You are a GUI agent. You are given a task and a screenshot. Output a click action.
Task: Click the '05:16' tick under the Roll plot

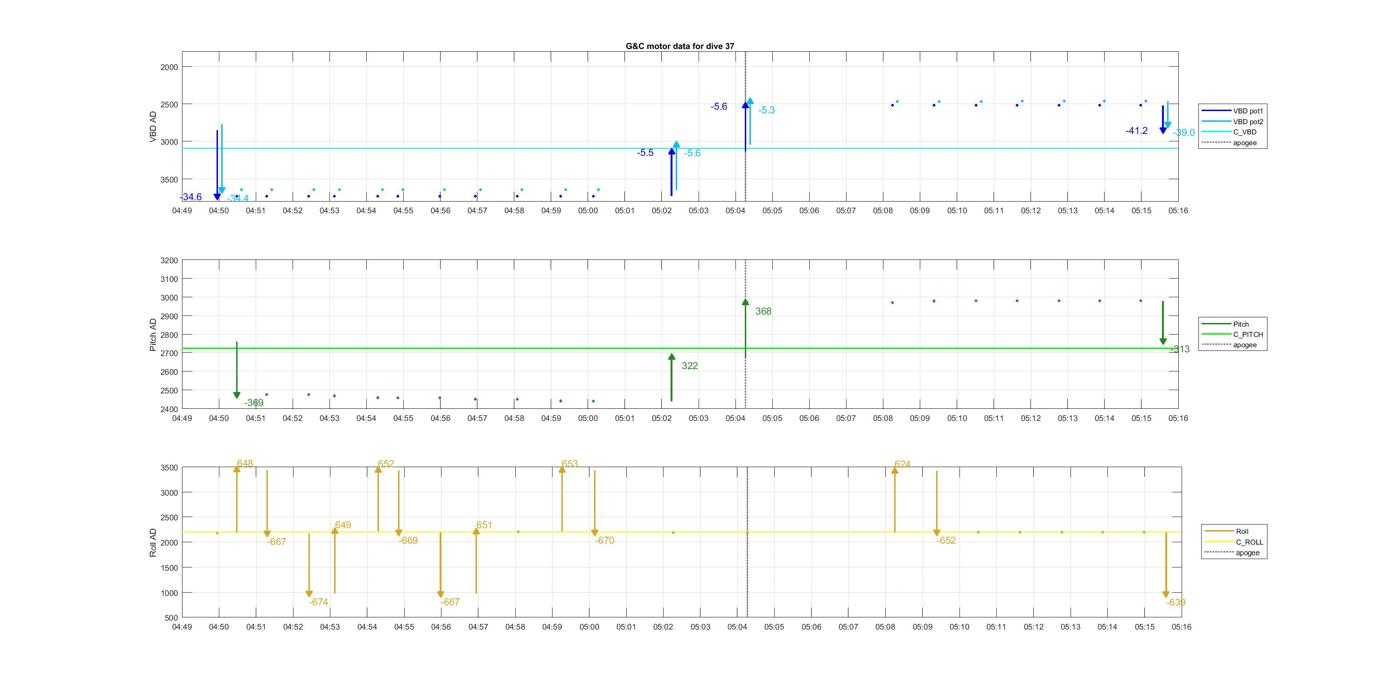1181,627
